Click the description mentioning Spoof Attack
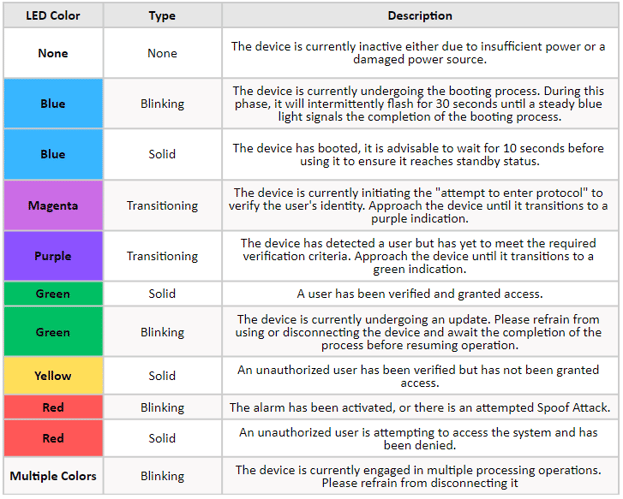 [419, 407]
